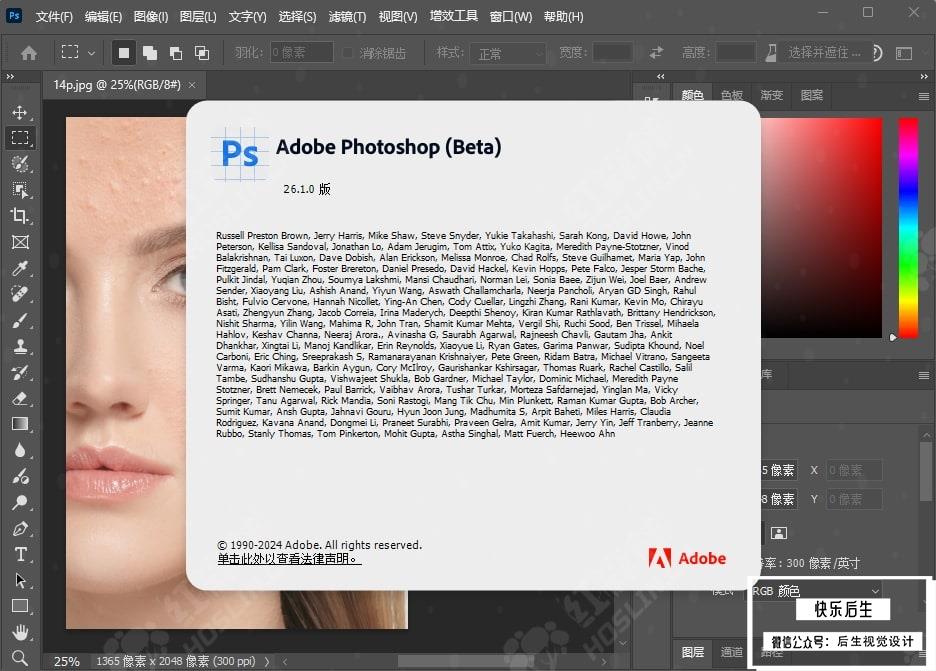936x671 pixels.
Task: Open the libraries panel flyout menu
Action: pyautogui.click(x=923, y=375)
